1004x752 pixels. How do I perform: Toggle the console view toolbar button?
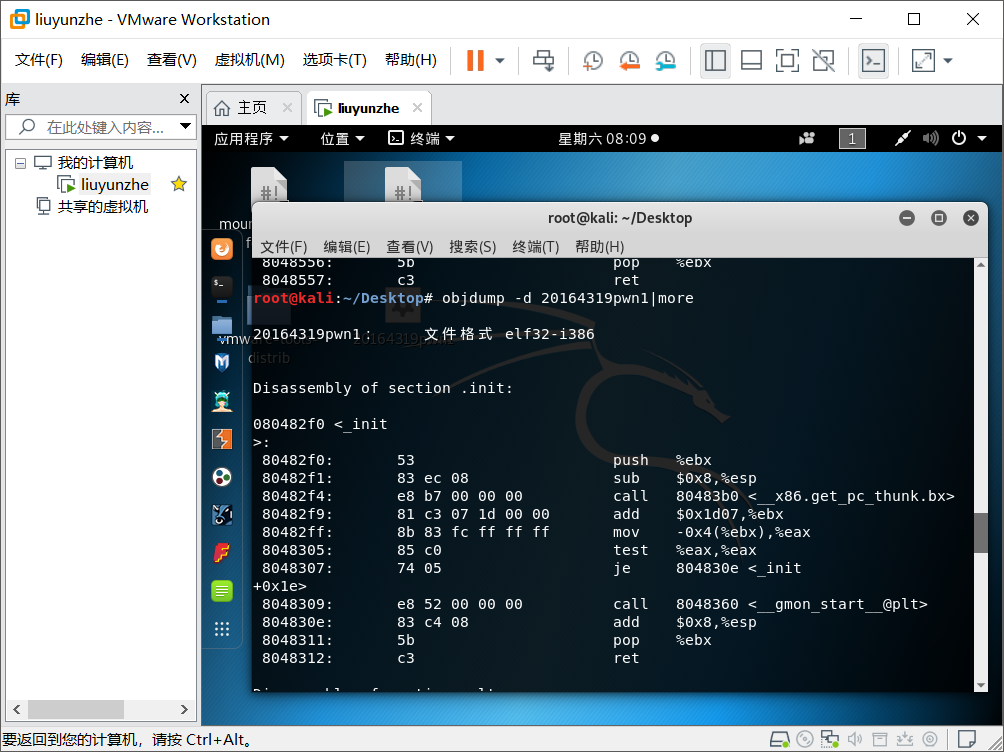pos(873,61)
